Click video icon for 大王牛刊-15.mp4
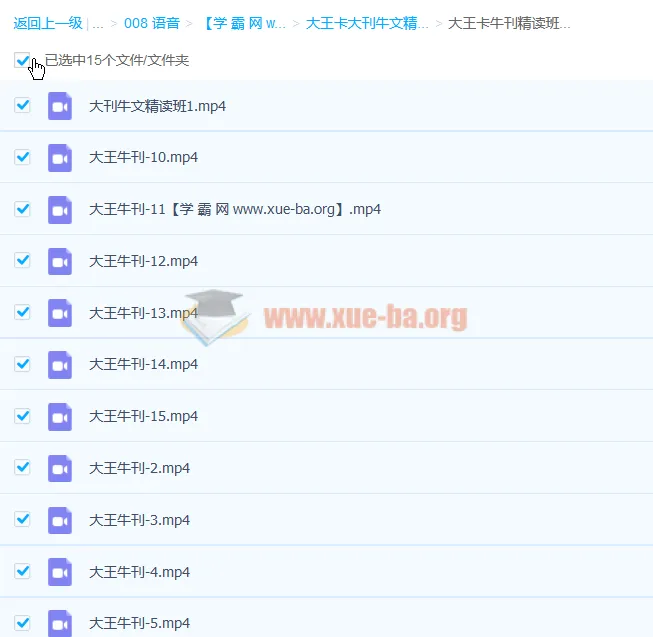The image size is (653, 637). click(60, 416)
